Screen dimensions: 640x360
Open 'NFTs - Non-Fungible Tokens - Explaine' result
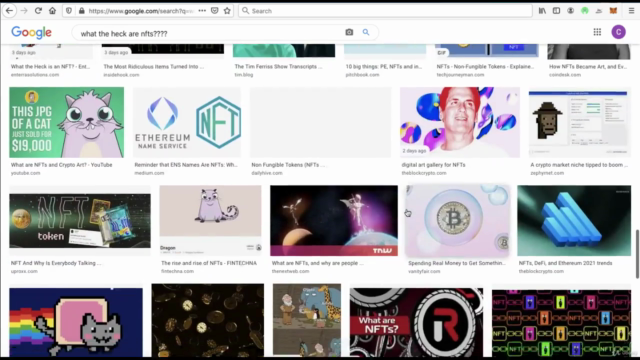click(485, 67)
